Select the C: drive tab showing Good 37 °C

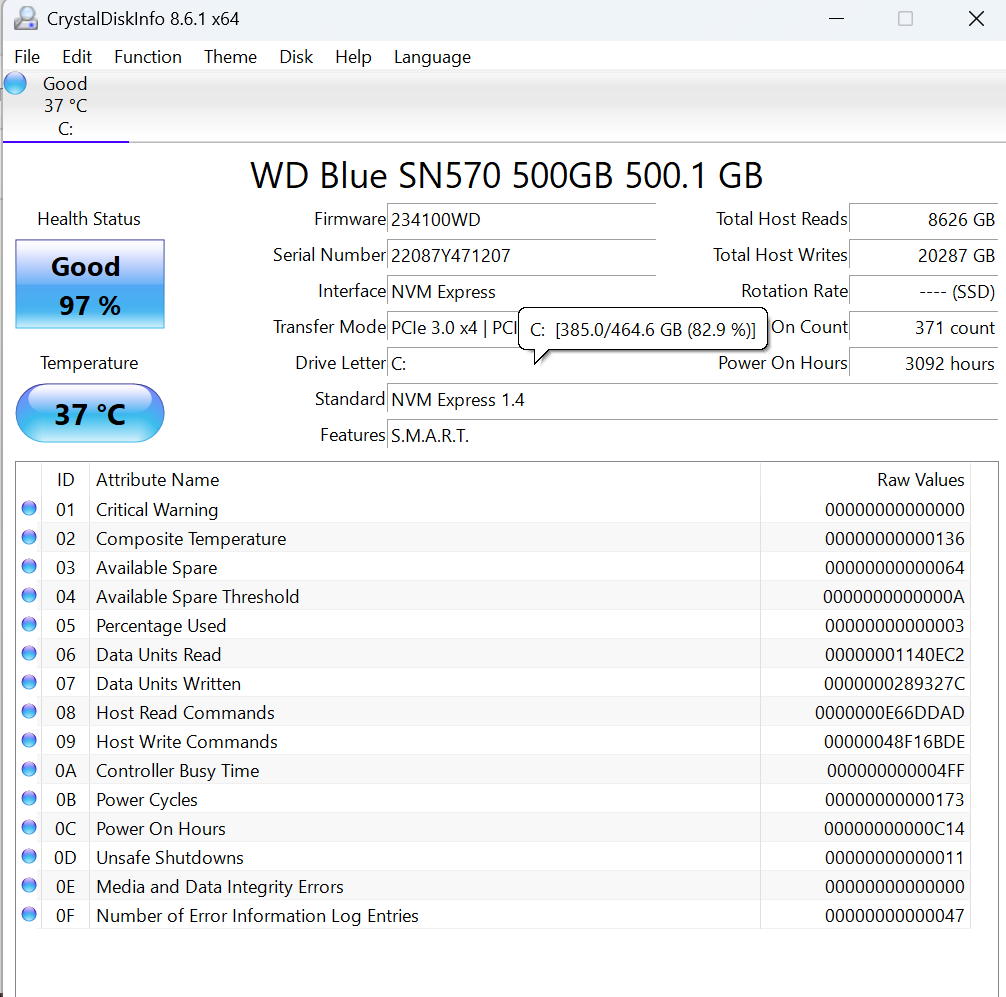point(65,106)
